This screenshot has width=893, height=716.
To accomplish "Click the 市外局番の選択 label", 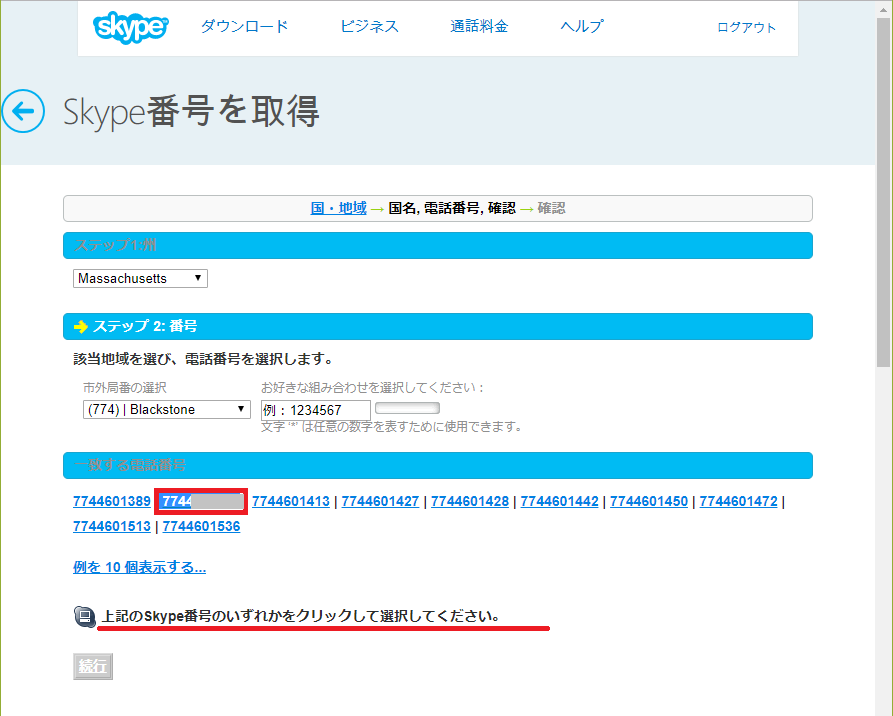I will [x=125, y=388].
